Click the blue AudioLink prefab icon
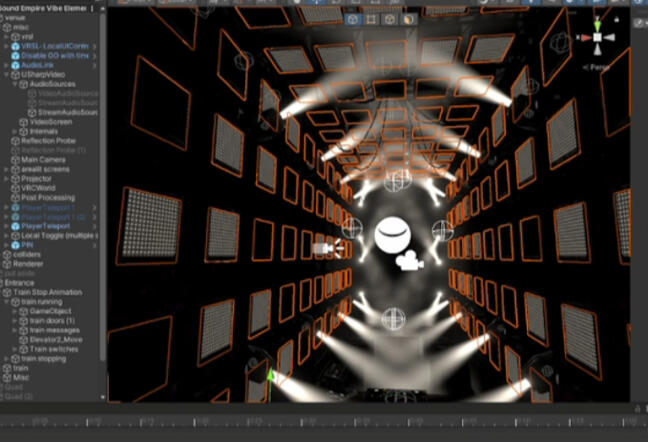This screenshot has width=648, height=442. [16, 65]
